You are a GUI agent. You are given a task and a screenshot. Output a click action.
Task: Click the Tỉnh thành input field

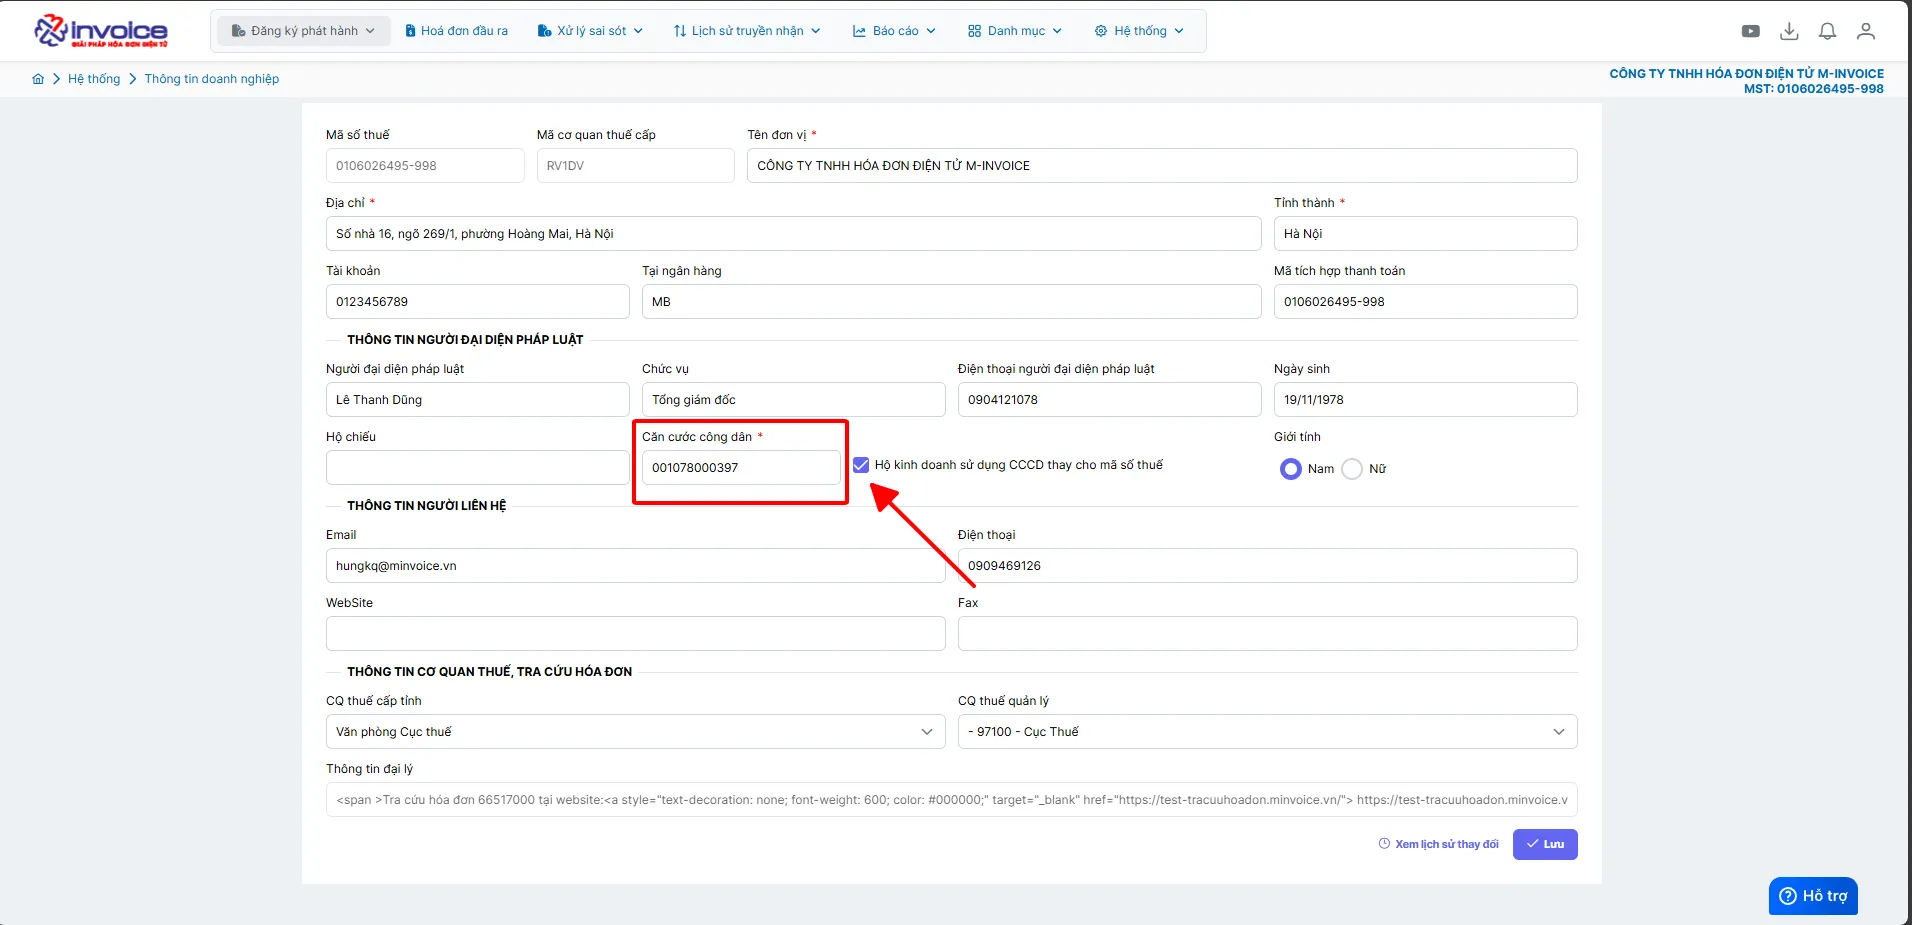(1425, 234)
